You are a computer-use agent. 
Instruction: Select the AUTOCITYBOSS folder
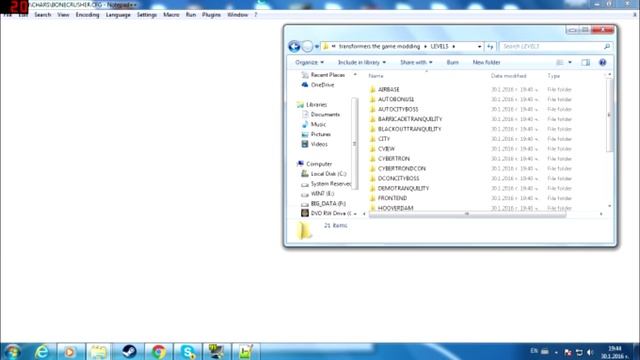tap(394, 109)
